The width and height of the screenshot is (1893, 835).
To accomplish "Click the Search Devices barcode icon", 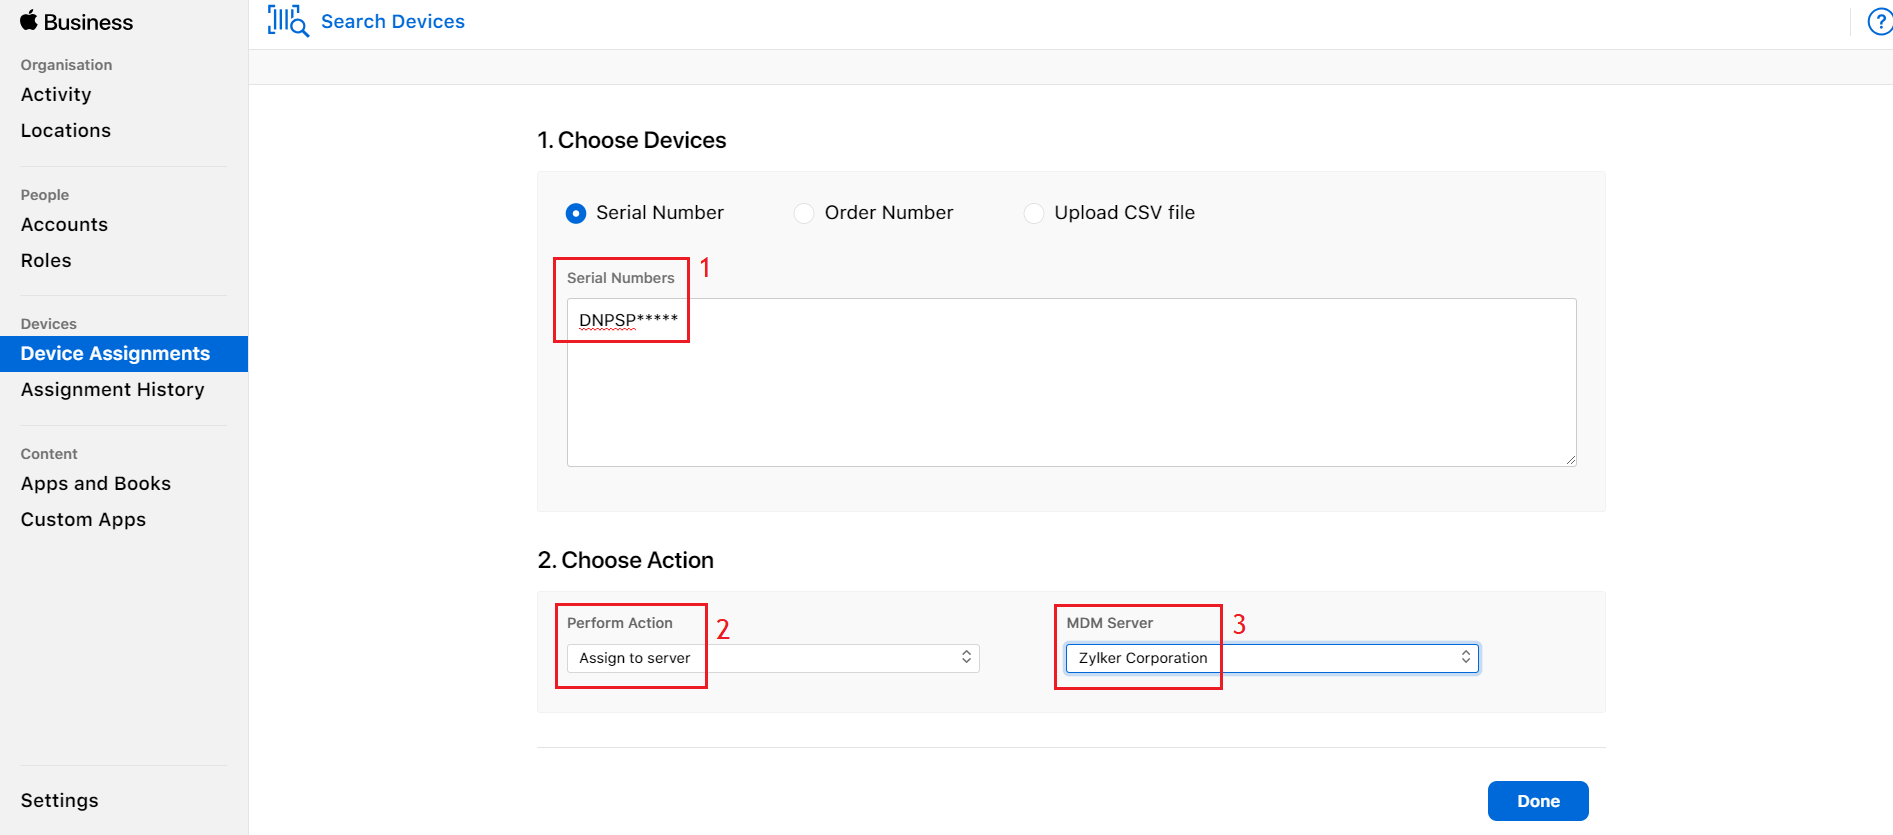I will [288, 21].
